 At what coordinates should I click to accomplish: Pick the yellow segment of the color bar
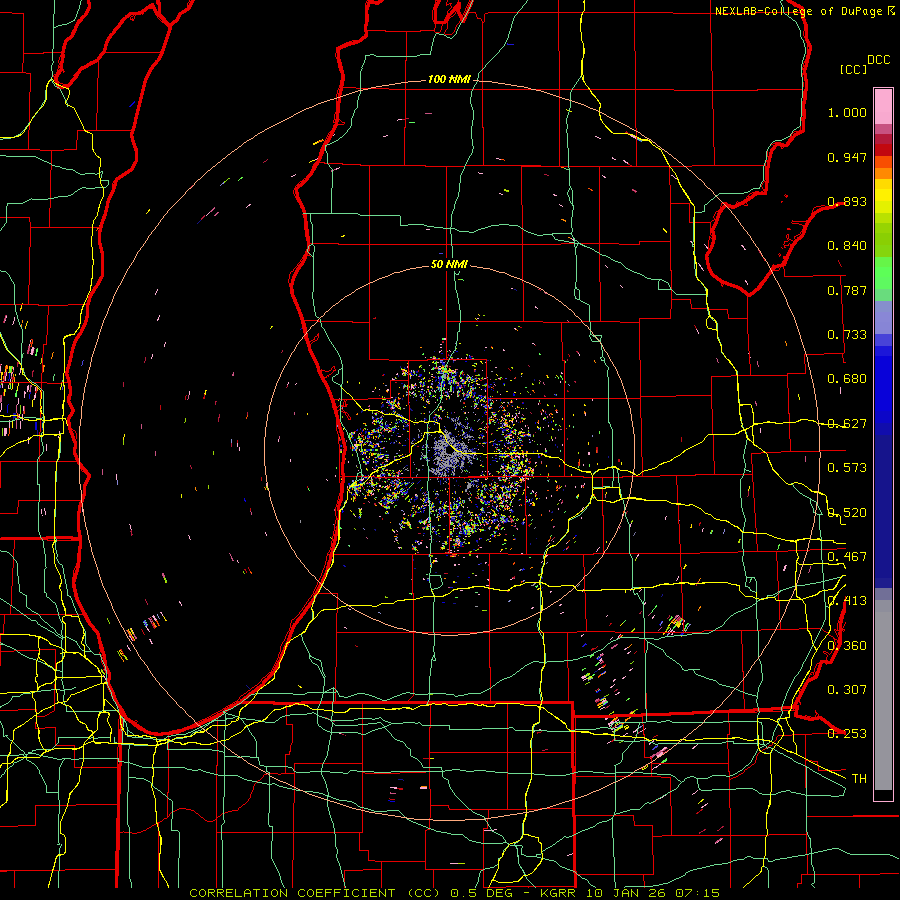click(883, 196)
